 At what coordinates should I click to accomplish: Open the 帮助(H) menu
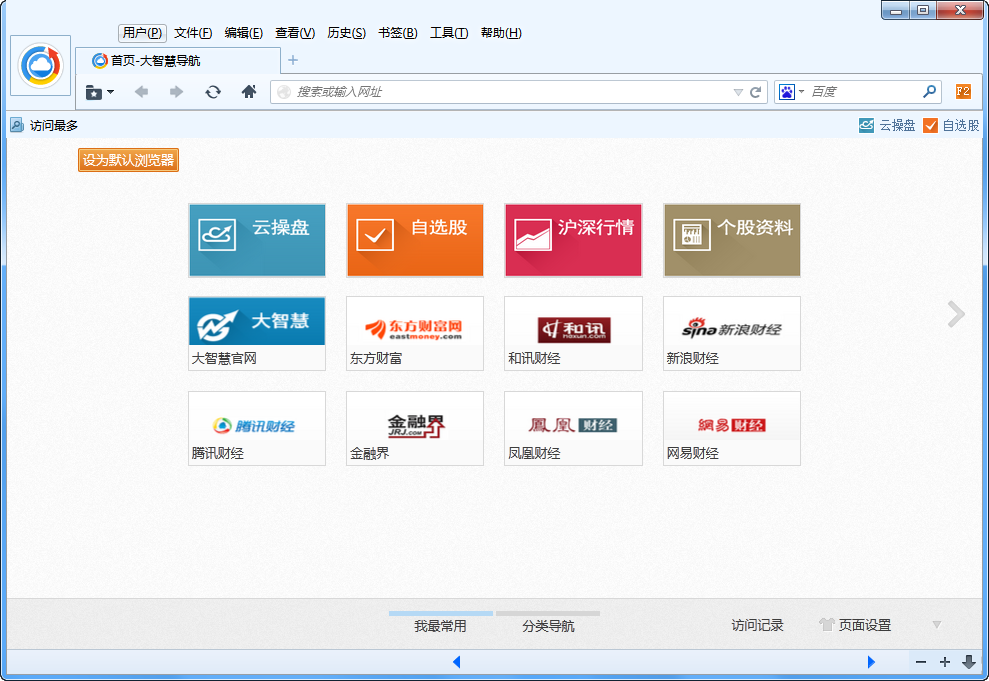[x=501, y=33]
